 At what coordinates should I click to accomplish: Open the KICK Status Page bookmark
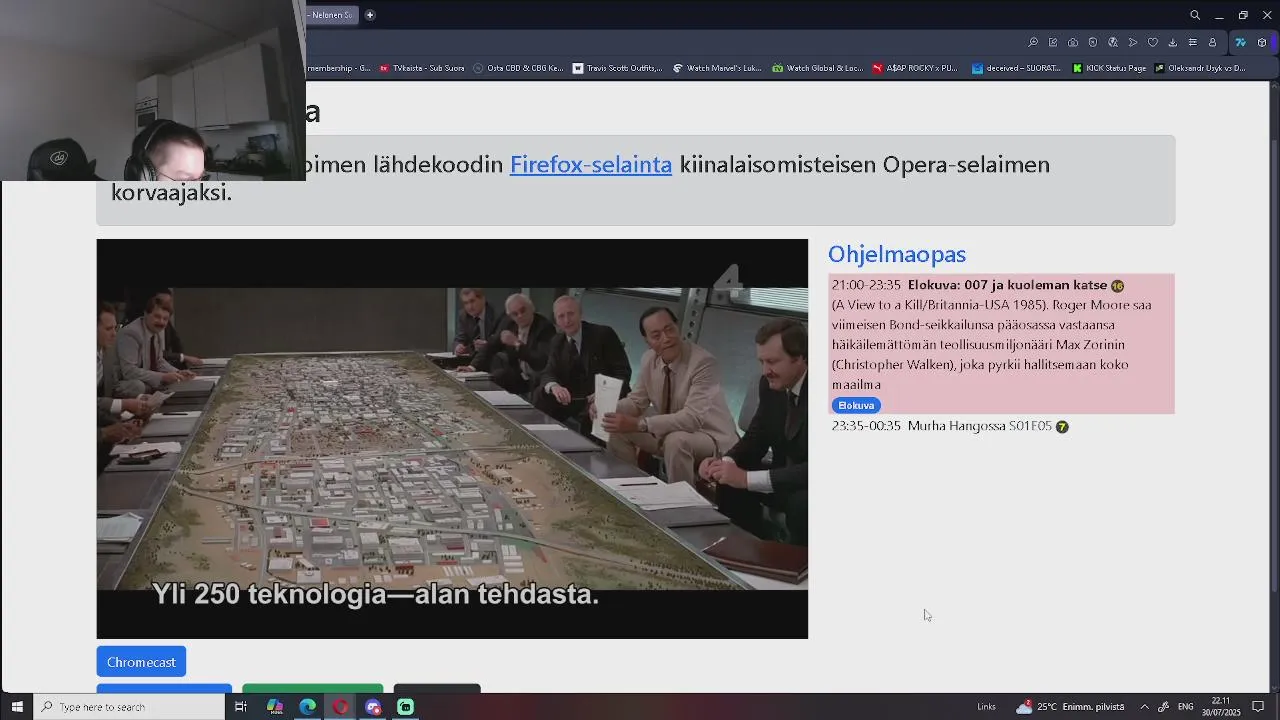[x=1109, y=68]
